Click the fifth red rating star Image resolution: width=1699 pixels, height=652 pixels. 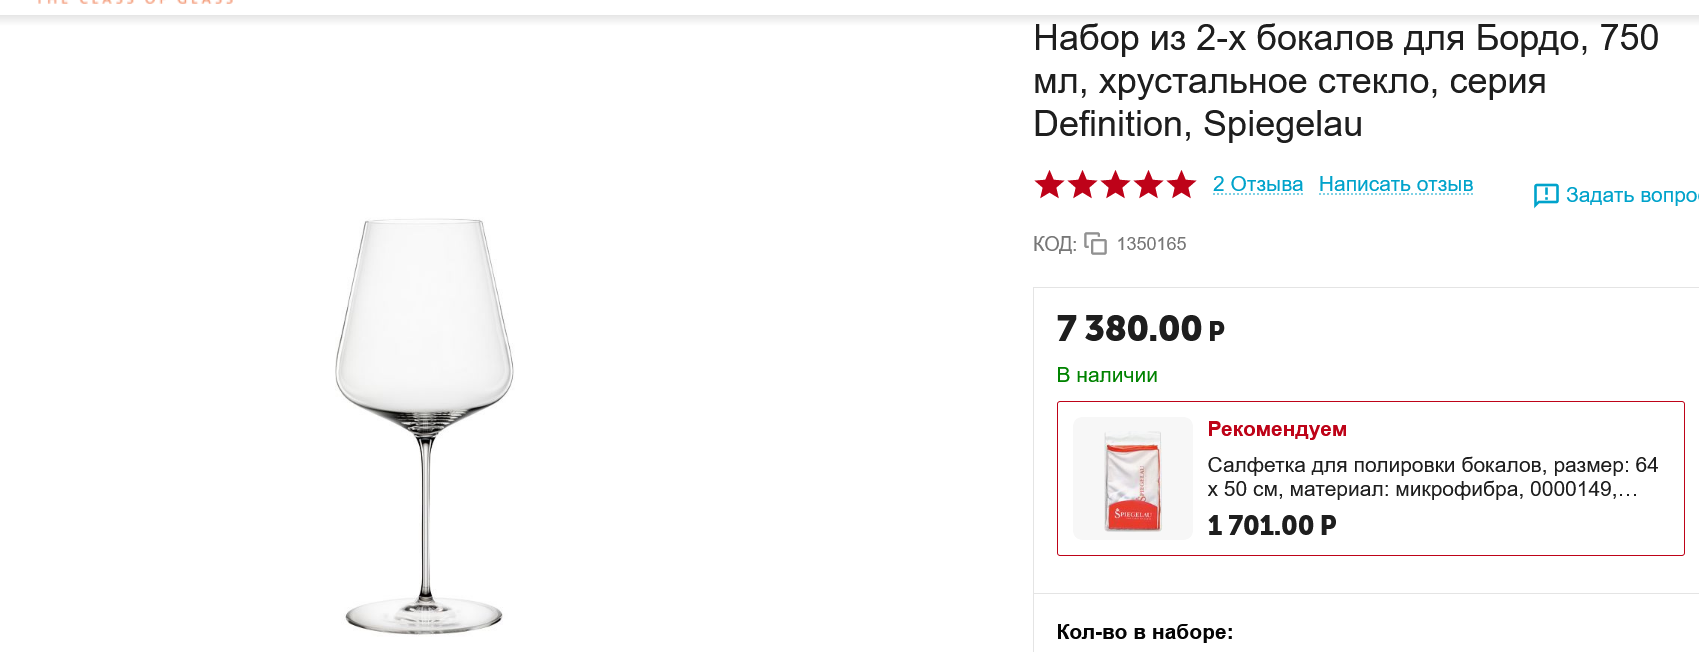tap(1181, 185)
